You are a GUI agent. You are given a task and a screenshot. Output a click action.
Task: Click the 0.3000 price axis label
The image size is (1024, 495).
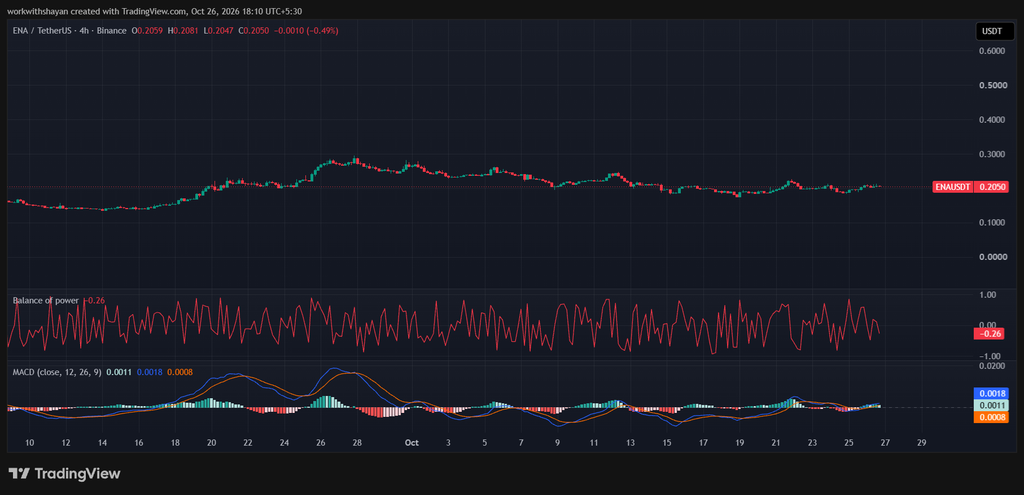pos(992,154)
